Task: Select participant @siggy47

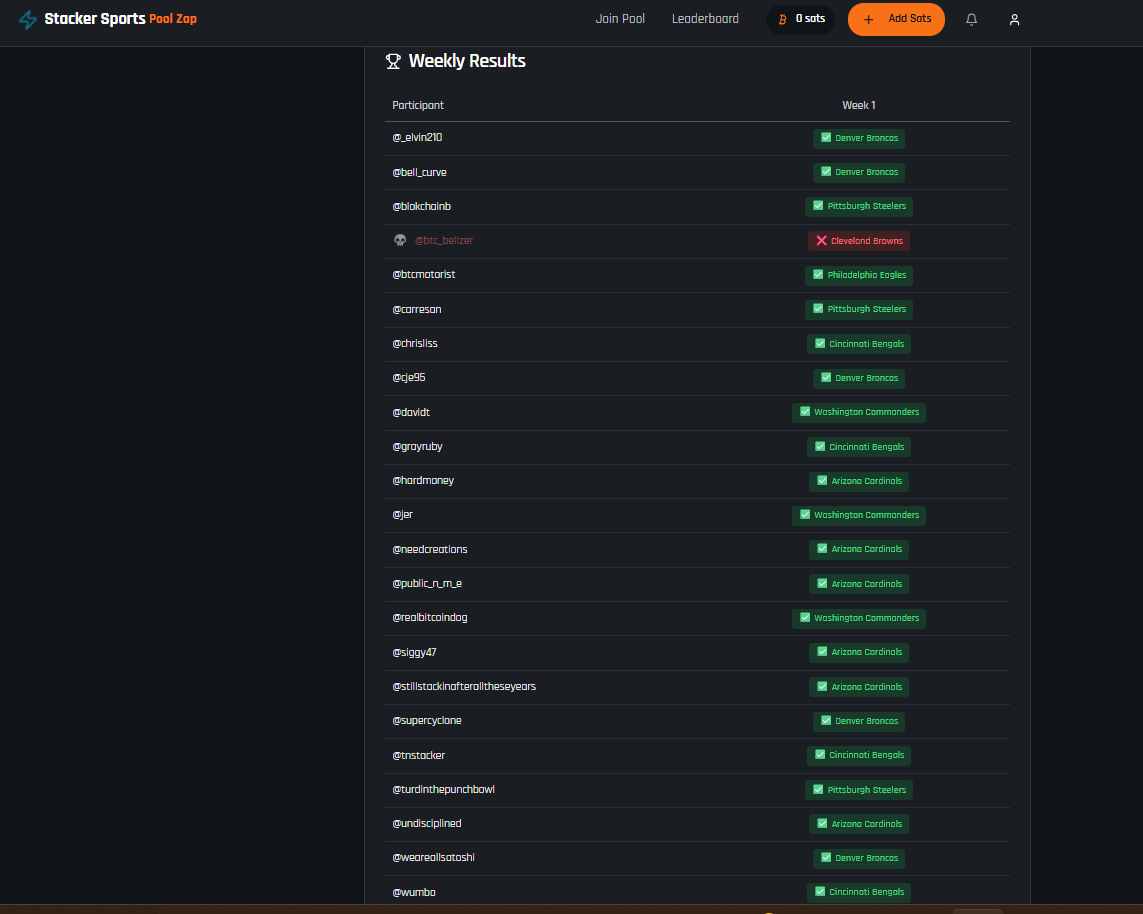Action: point(414,652)
